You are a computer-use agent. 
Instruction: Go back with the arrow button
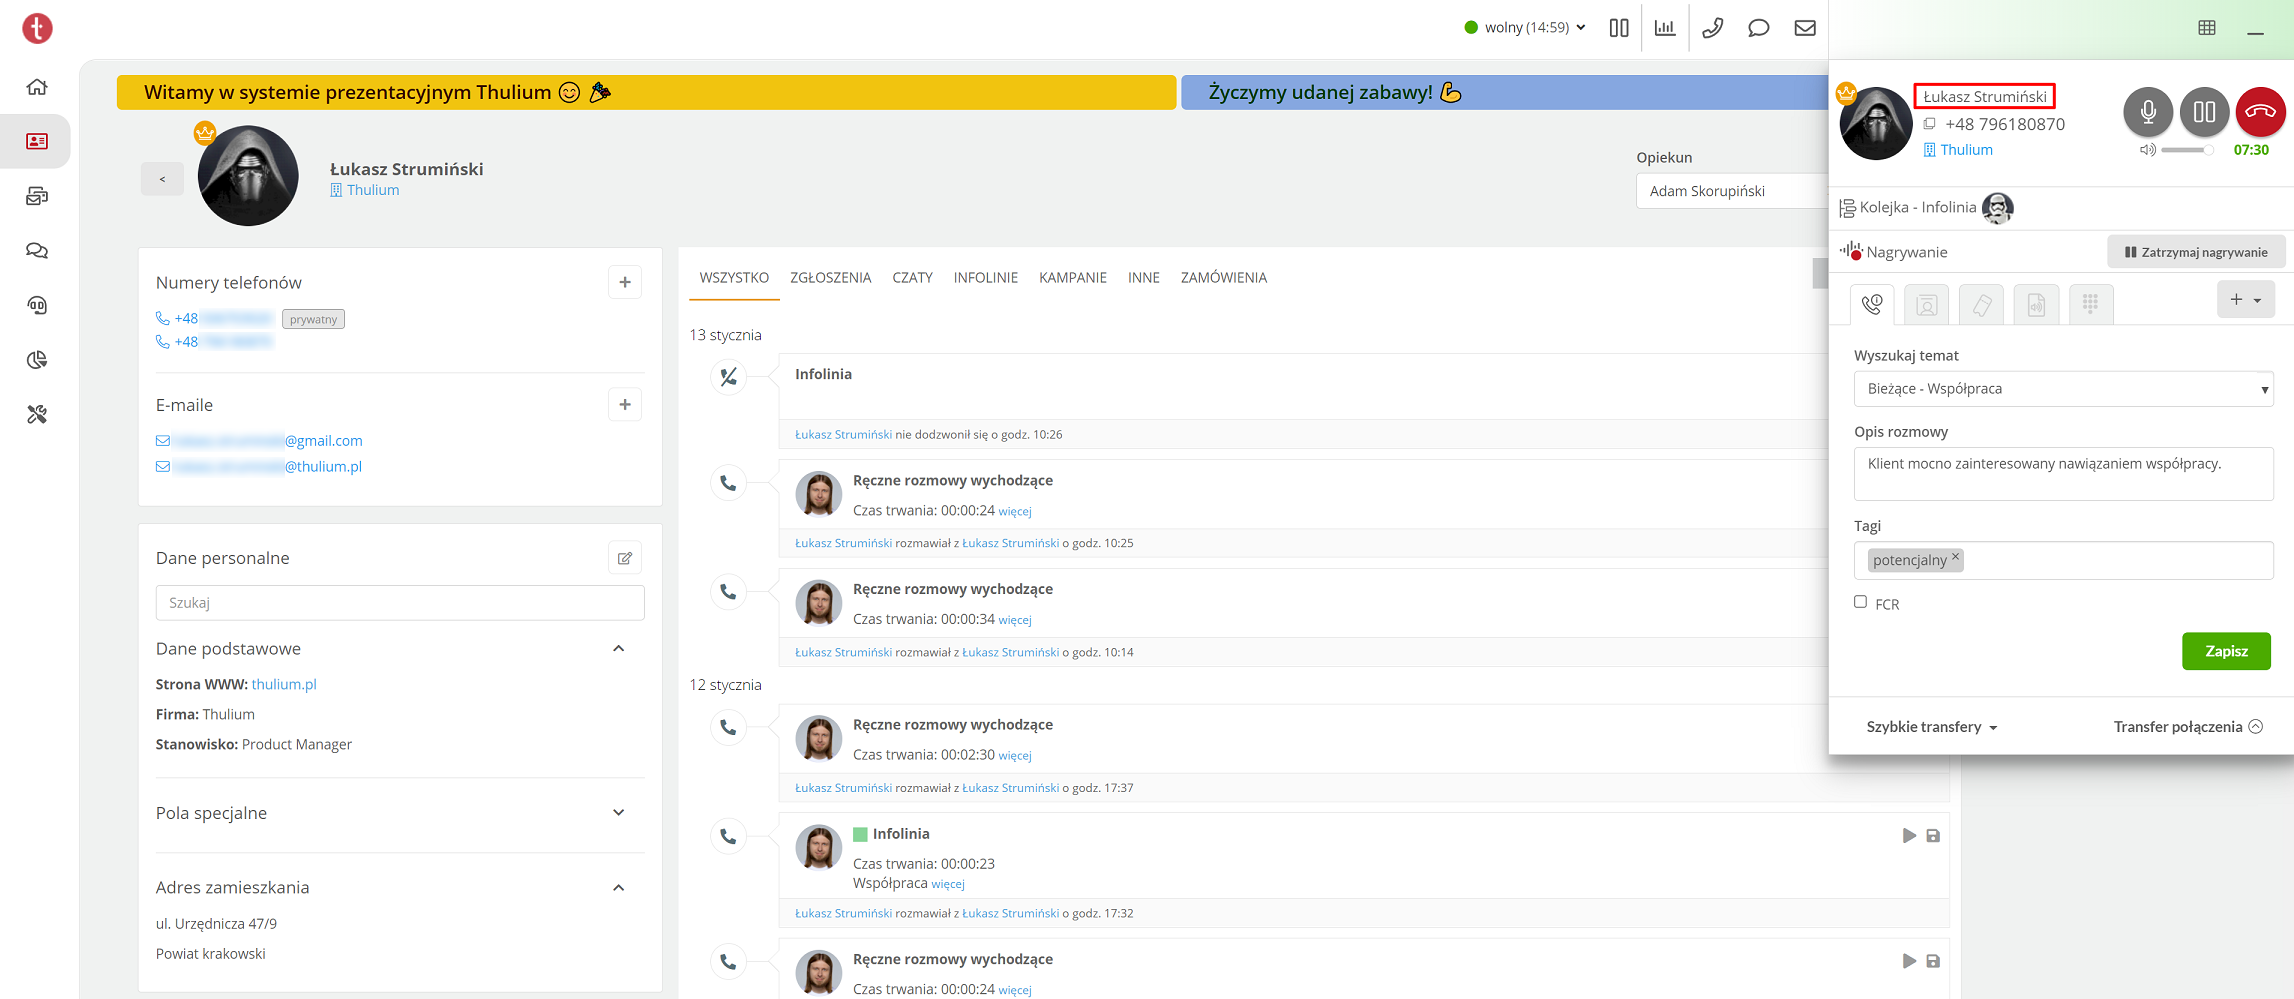[162, 179]
